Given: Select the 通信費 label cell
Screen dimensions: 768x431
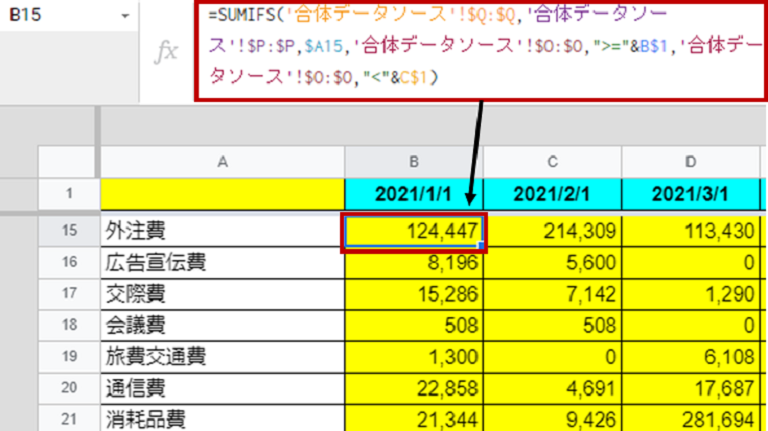Looking at the screenshot, I should point(222,389).
